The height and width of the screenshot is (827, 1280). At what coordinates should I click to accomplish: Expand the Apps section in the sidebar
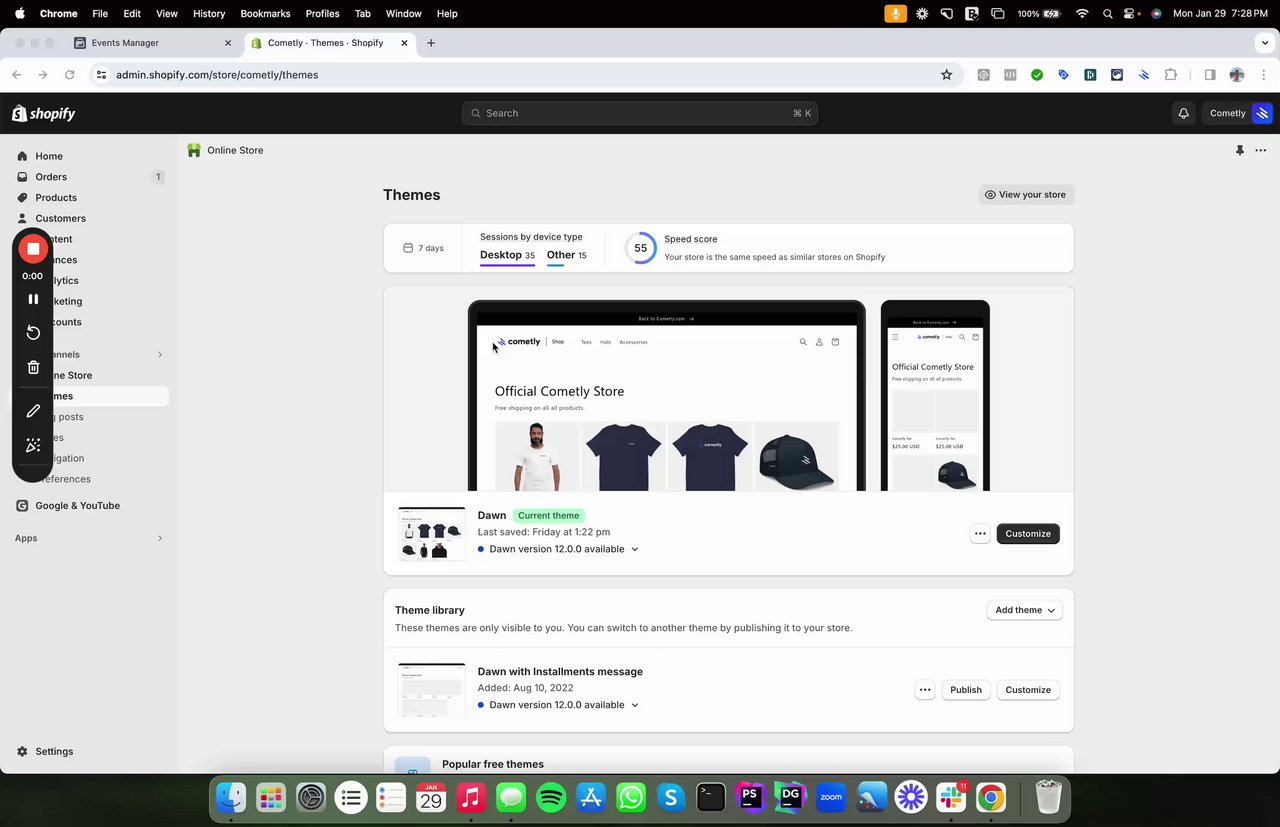coord(160,539)
